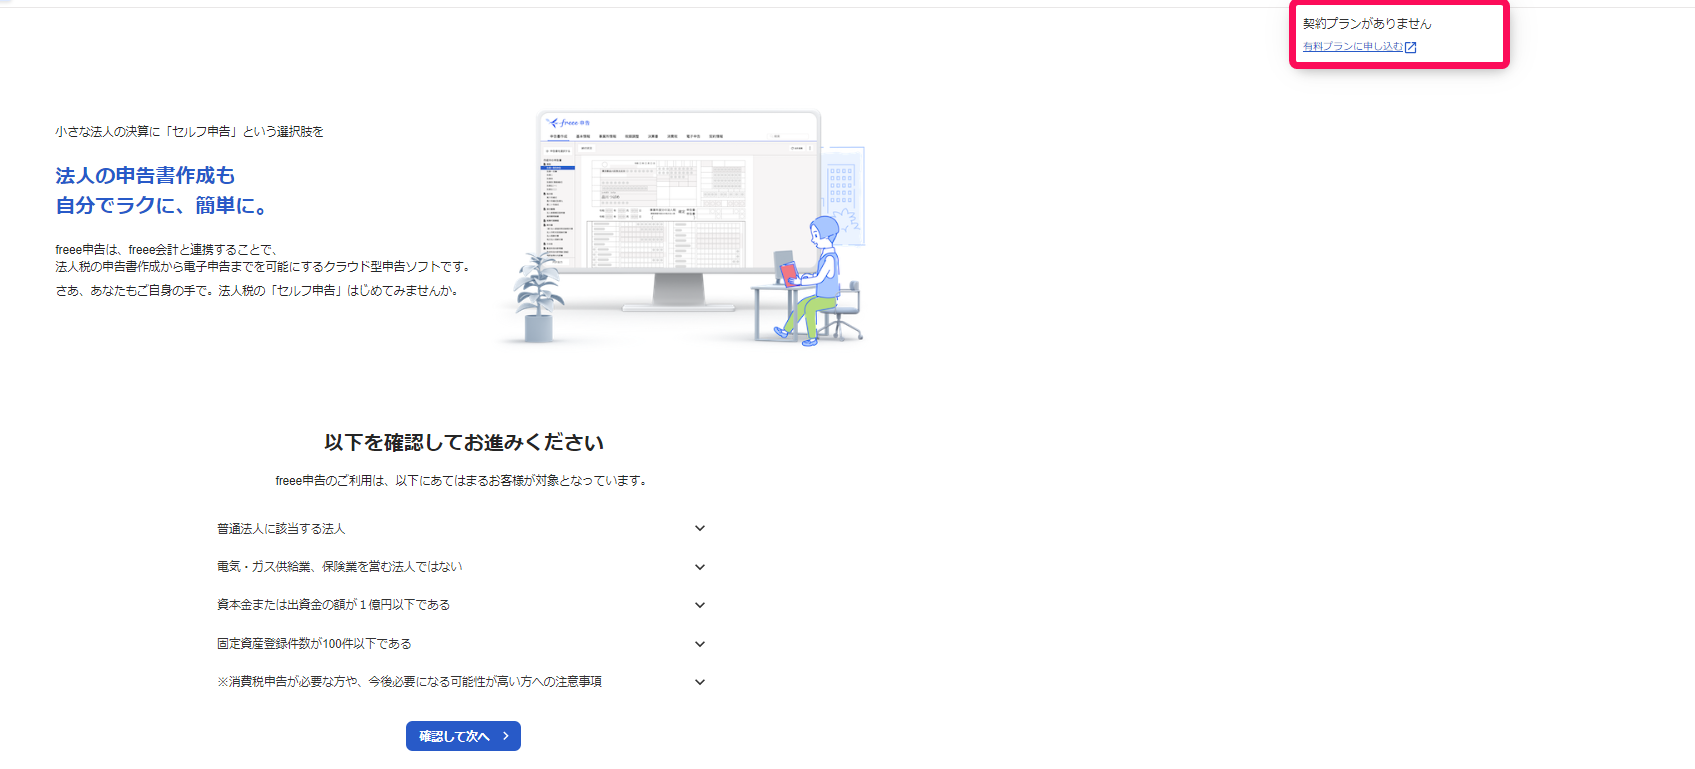Click the 確認して次へ button
Screen dimensions: 1695x769
[x=463, y=736]
